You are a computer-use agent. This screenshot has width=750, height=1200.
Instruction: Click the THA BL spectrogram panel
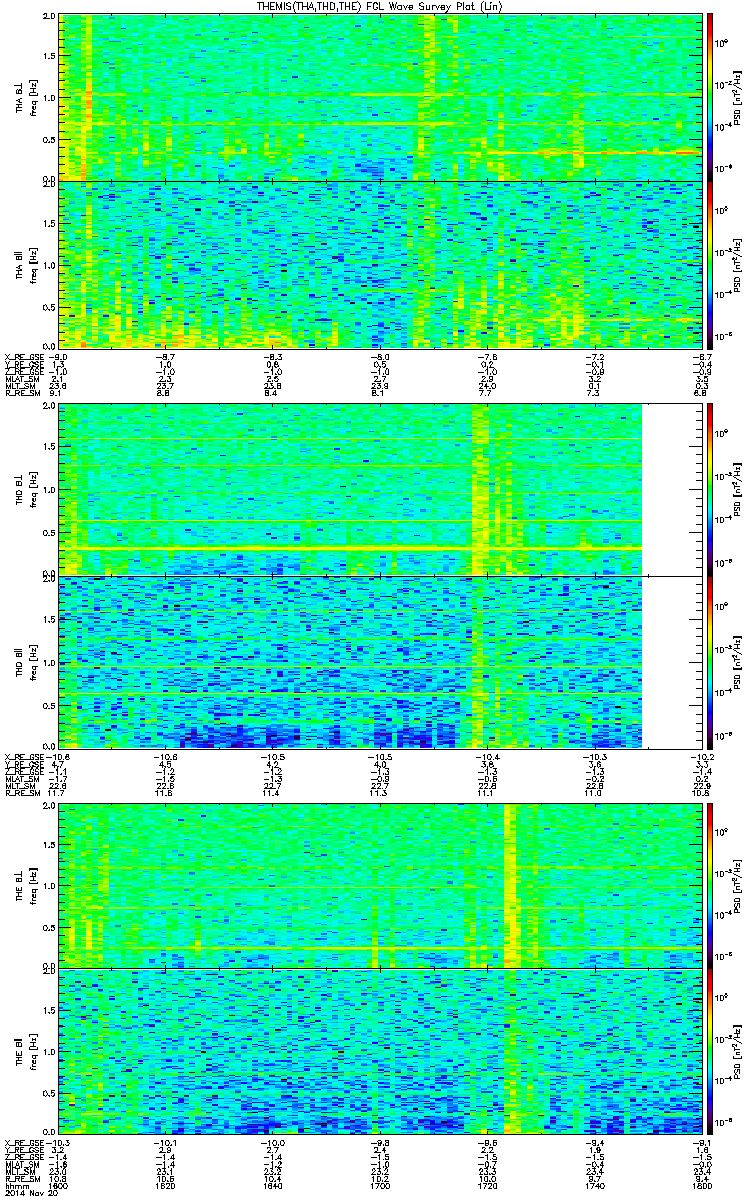click(380, 97)
